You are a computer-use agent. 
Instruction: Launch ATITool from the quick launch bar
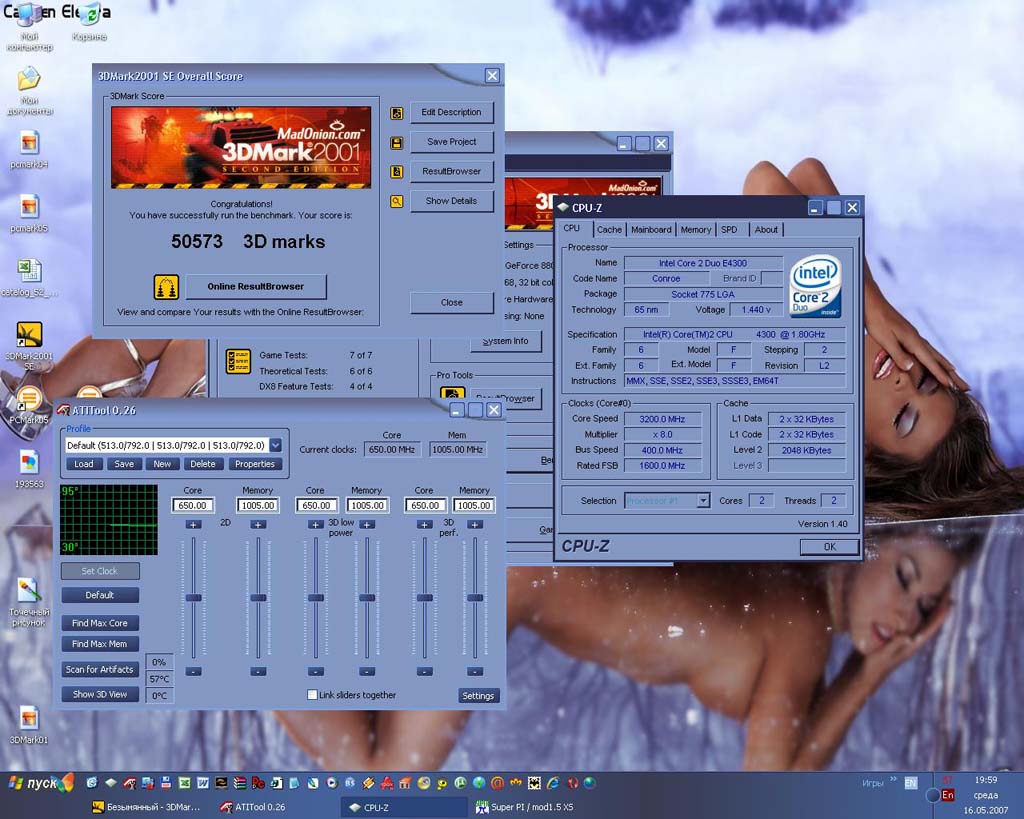click(x=129, y=782)
